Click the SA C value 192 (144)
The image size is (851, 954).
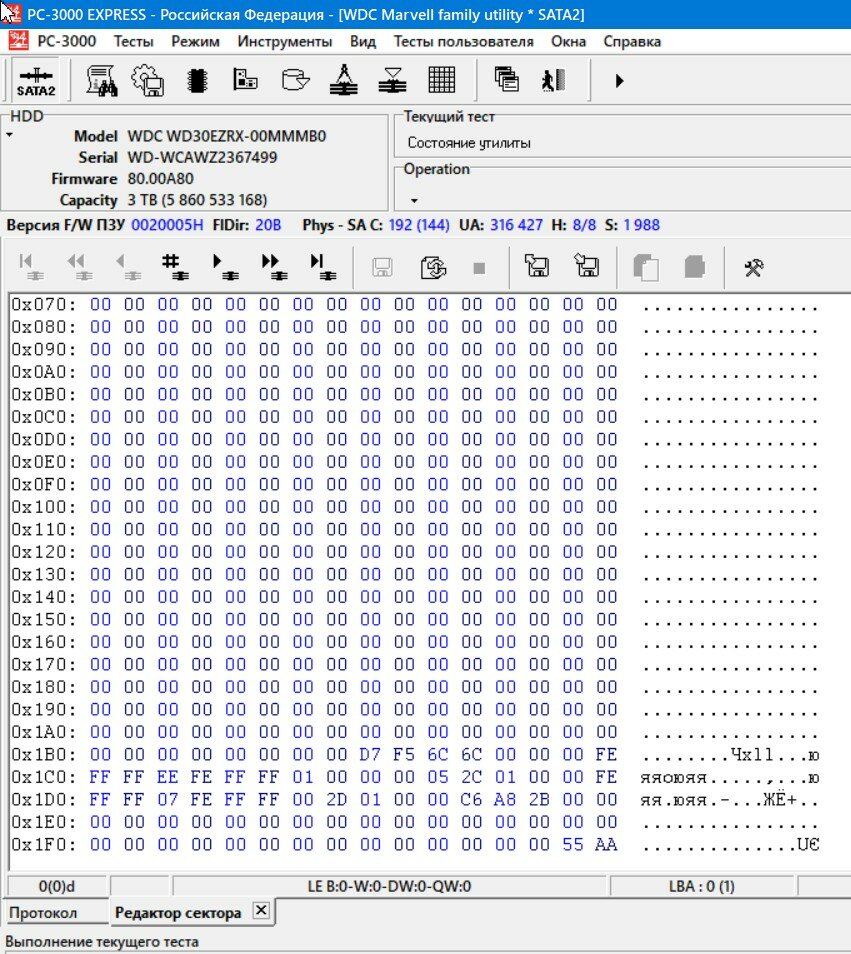tap(419, 225)
